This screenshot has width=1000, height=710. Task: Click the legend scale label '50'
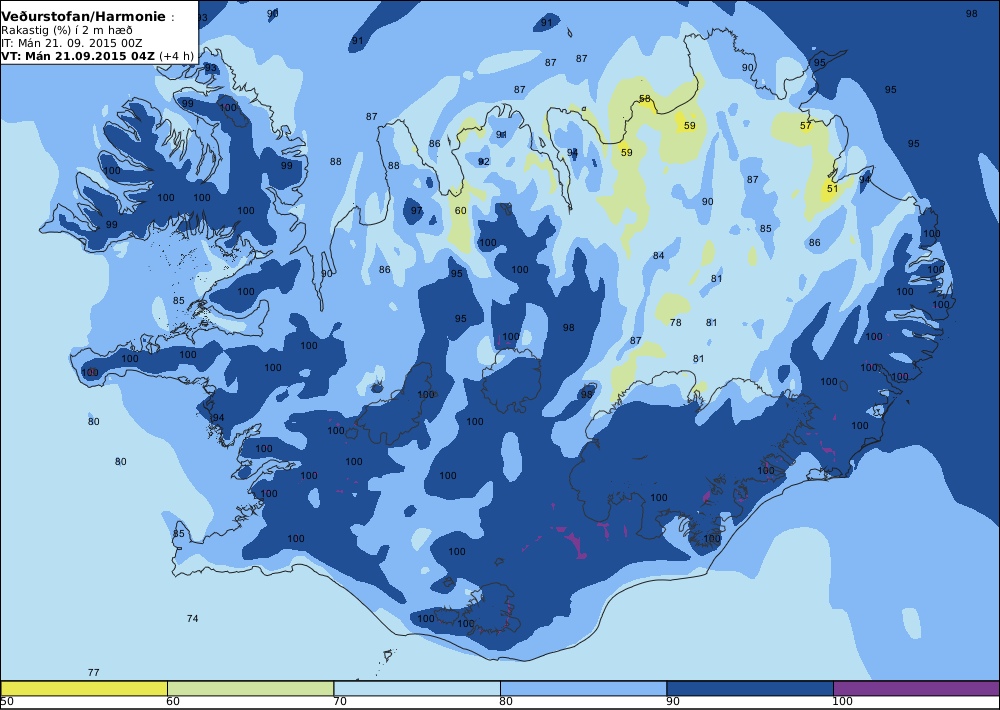click(7, 702)
